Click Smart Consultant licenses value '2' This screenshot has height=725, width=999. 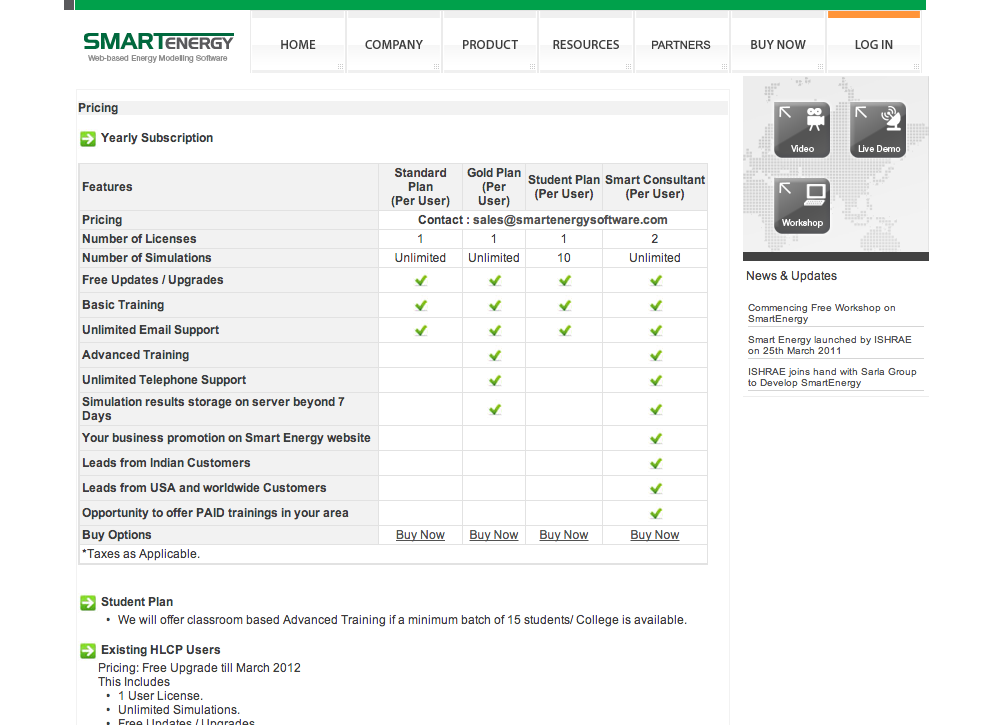pyautogui.click(x=654, y=239)
